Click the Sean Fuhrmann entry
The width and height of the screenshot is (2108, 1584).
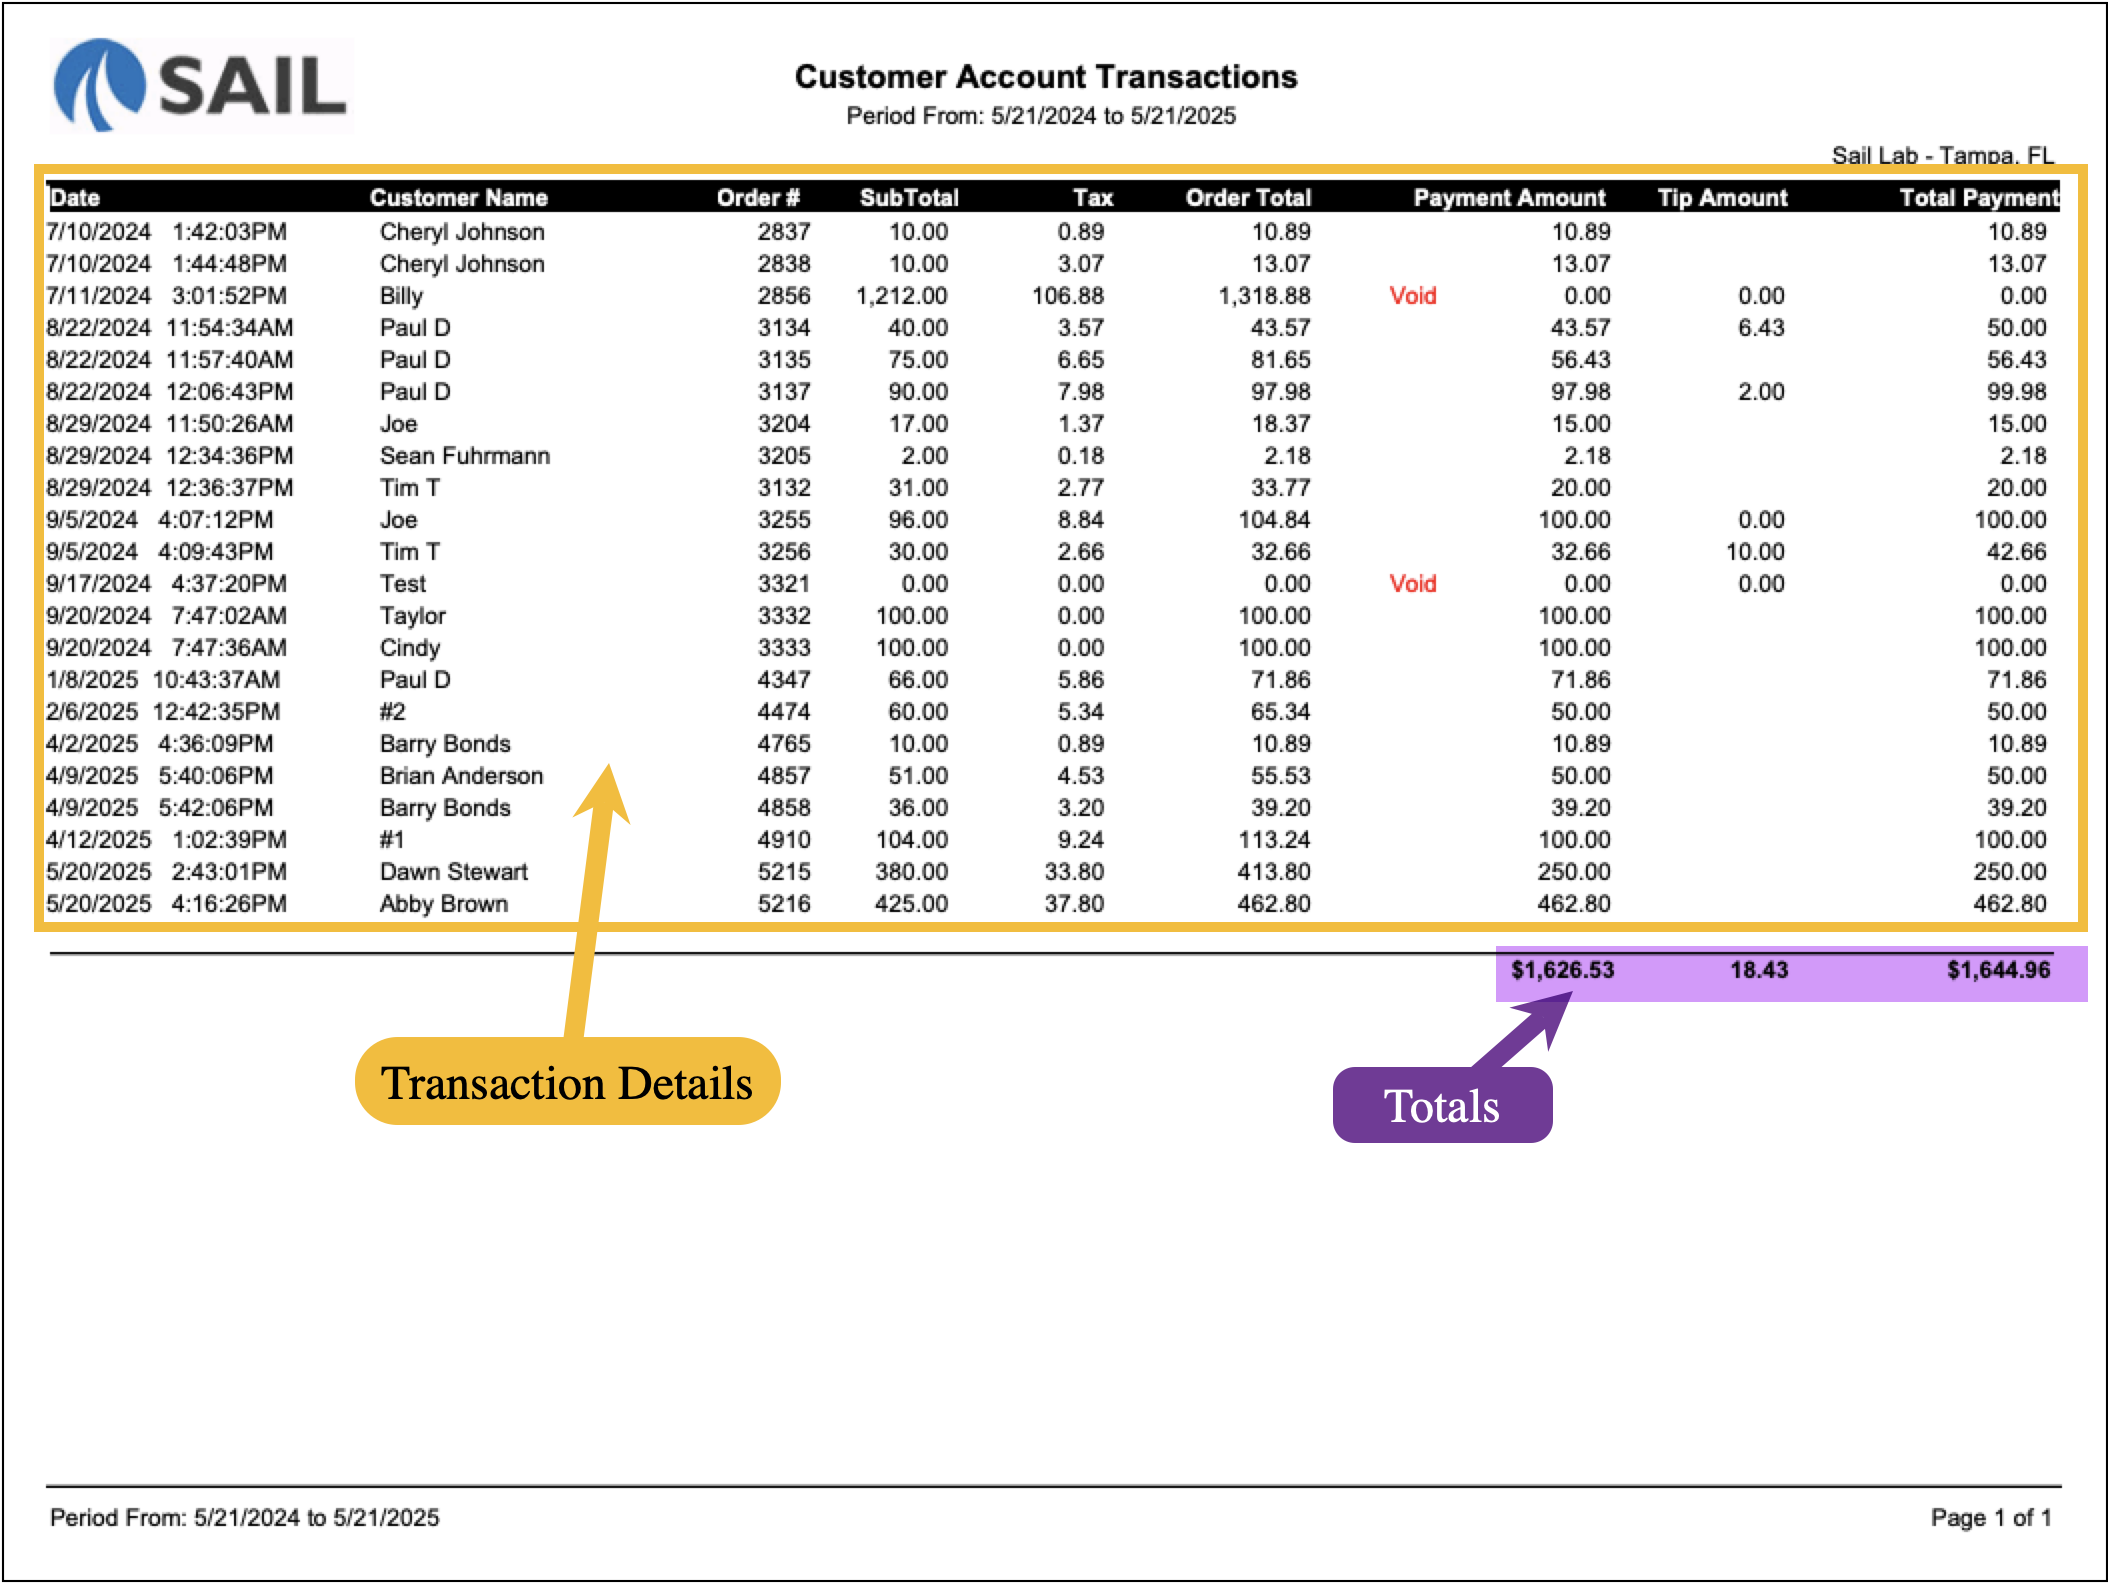[464, 456]
